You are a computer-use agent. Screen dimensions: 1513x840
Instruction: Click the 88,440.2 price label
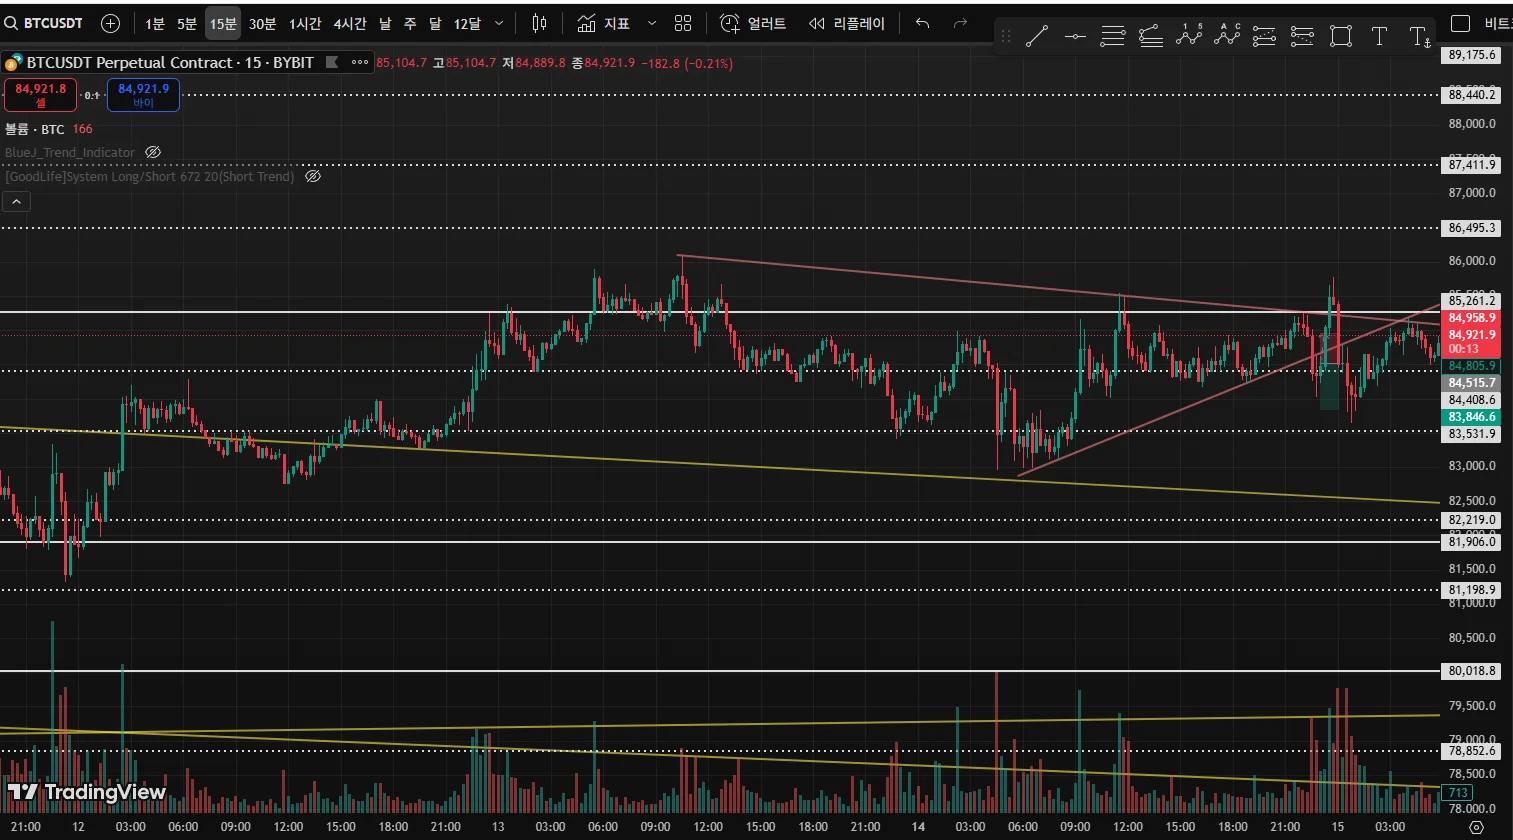click(1472, 95)
